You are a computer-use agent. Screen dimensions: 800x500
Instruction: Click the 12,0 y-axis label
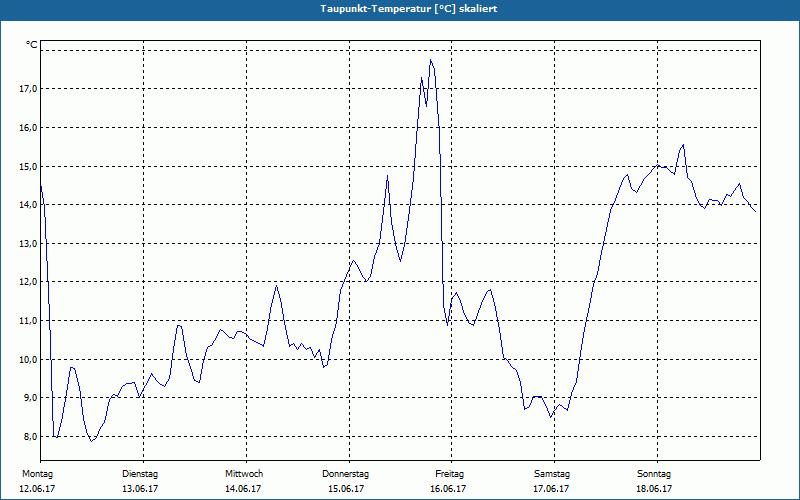(x=29, y=282)
